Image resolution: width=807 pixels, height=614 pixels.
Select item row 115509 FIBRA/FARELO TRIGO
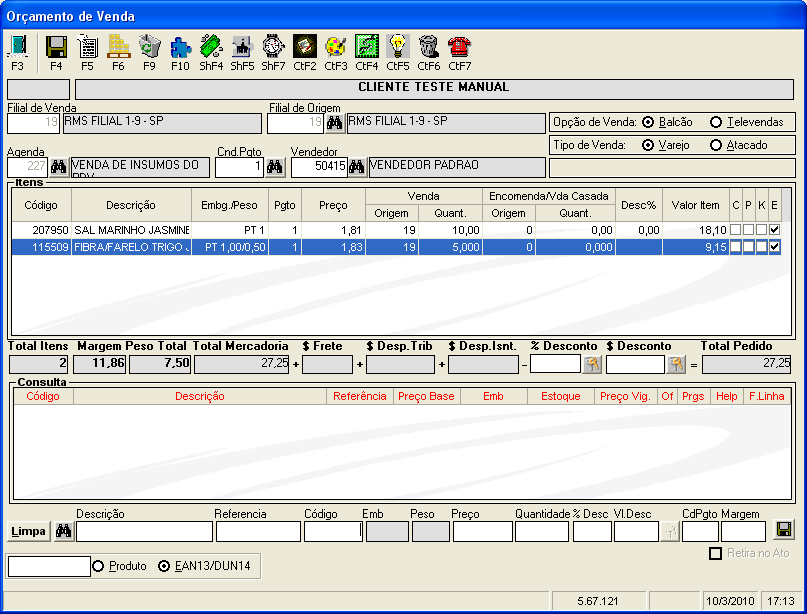coord(396,247)
